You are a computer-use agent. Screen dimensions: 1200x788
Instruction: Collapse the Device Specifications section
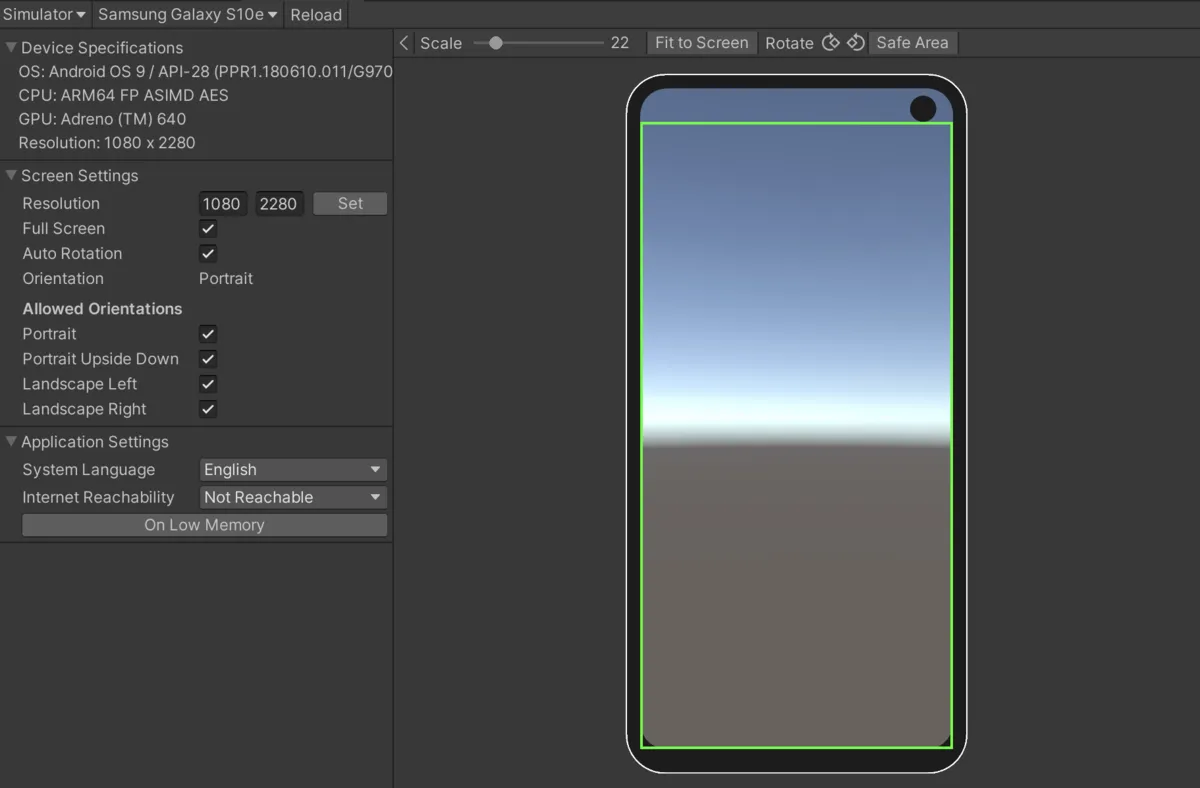point(11,48)
